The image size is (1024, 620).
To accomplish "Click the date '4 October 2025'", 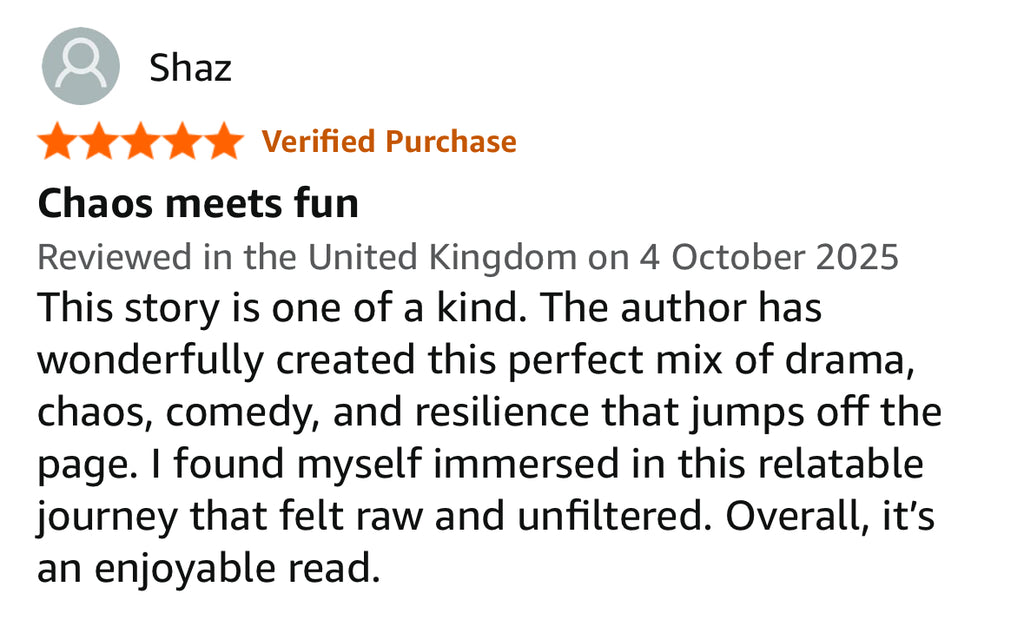I will coord(769,257).
